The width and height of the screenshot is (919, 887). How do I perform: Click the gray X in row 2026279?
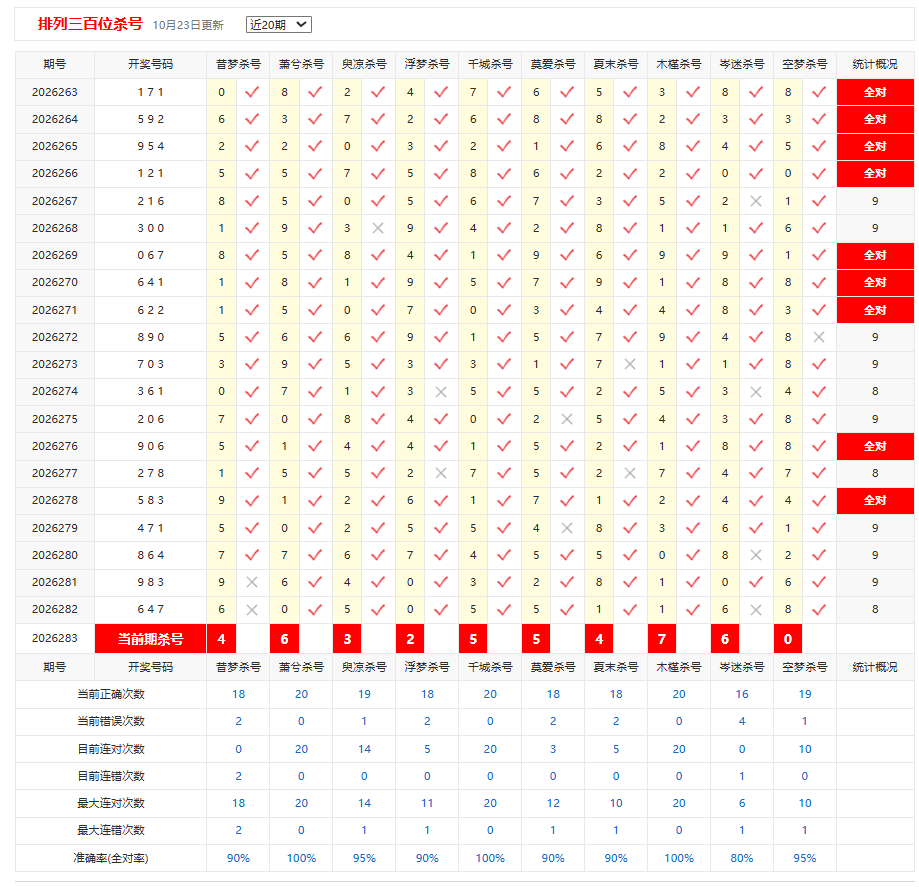click(x=567, y=528)
